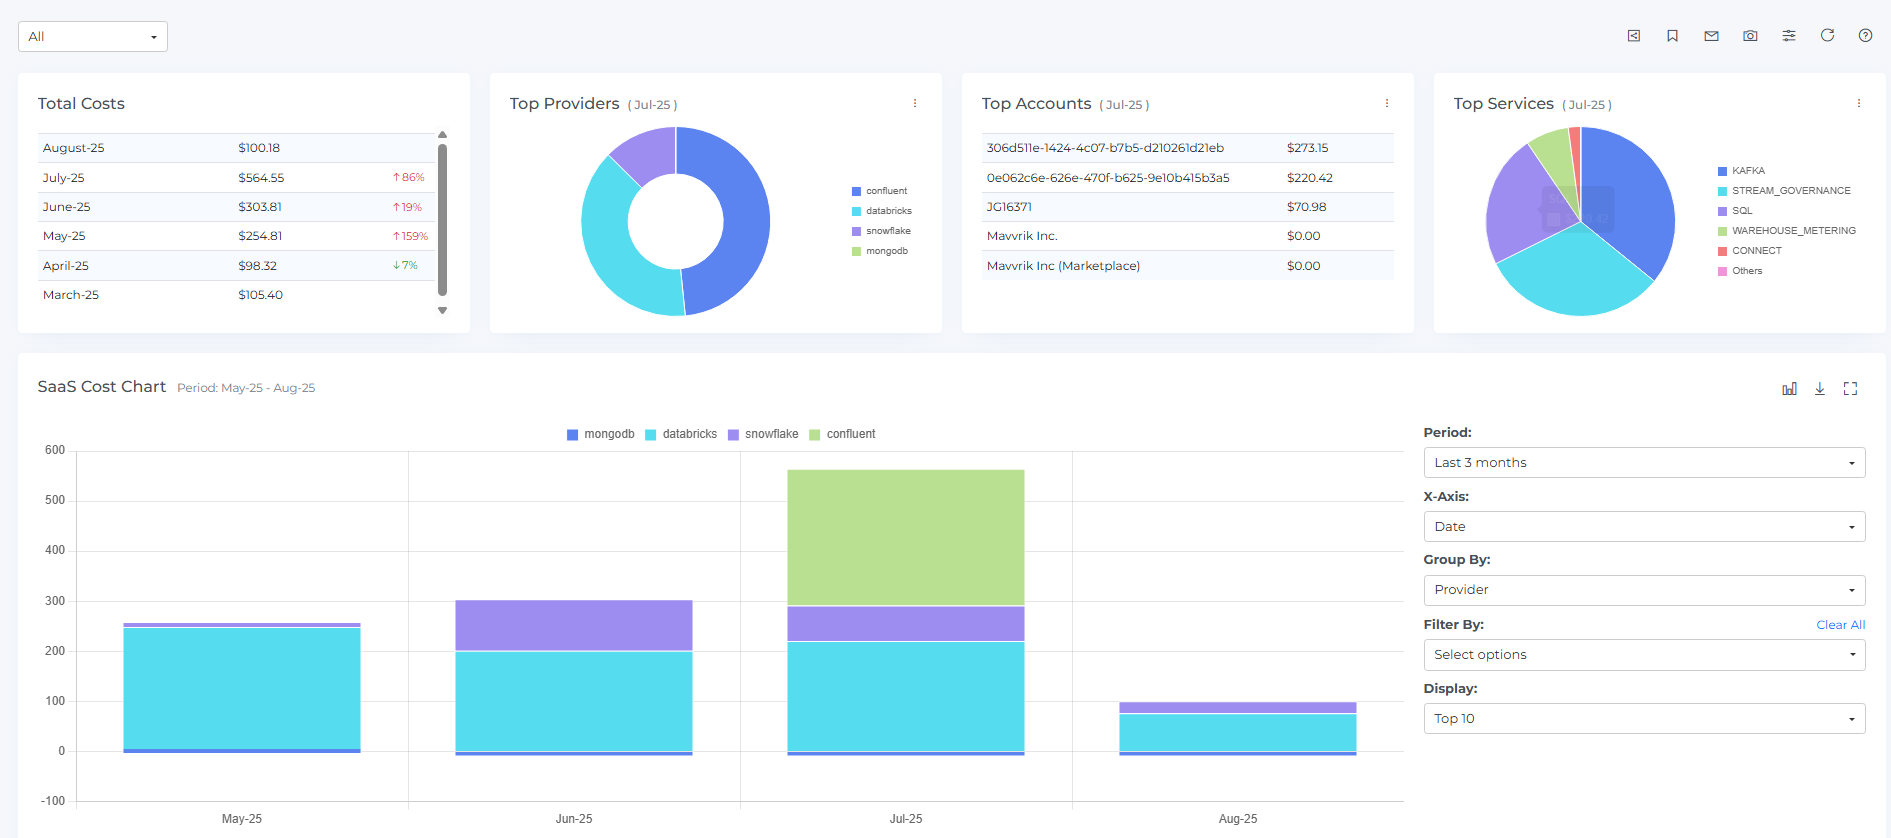The height and width of the screenshot is (838, 1891).
Task: Switch chart type using bar chart icon
Action: pyautogui.click(x=1789, y=389)
